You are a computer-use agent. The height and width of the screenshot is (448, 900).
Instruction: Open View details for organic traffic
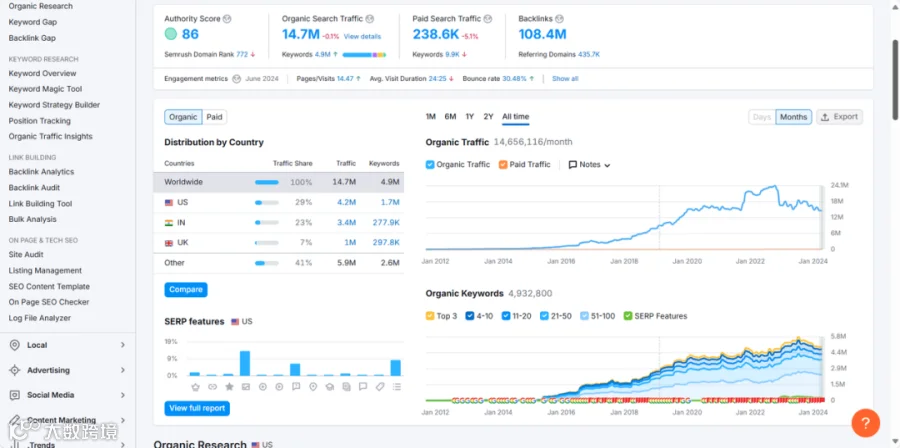point(362,36)
